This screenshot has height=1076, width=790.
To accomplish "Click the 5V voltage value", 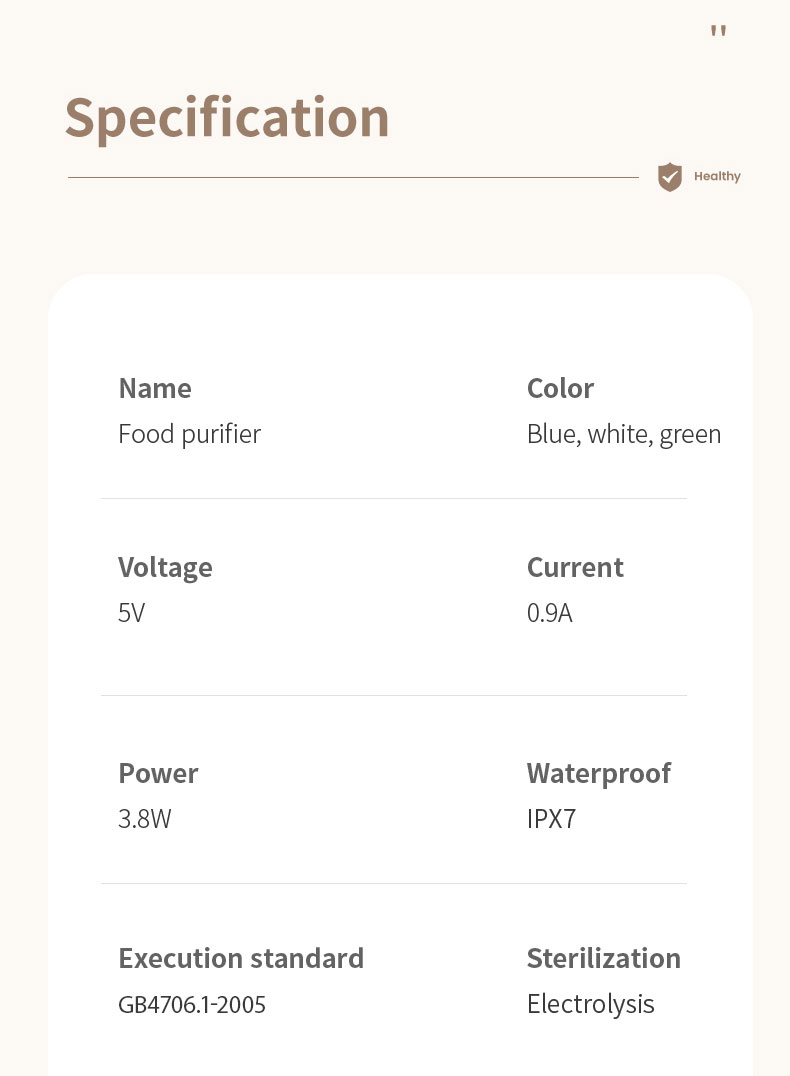I will (132, 613).
